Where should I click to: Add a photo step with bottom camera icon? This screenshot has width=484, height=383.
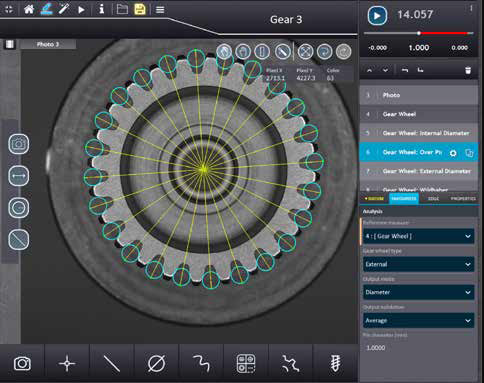click(22, 363)
